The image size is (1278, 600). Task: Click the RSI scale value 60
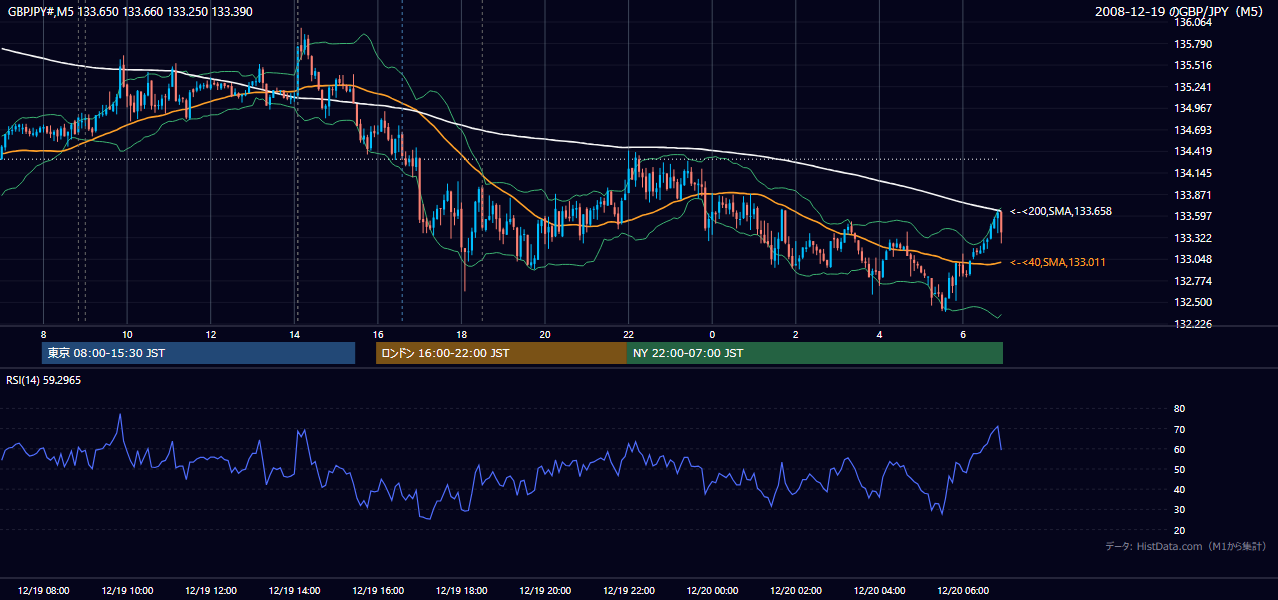point(1179,449)
